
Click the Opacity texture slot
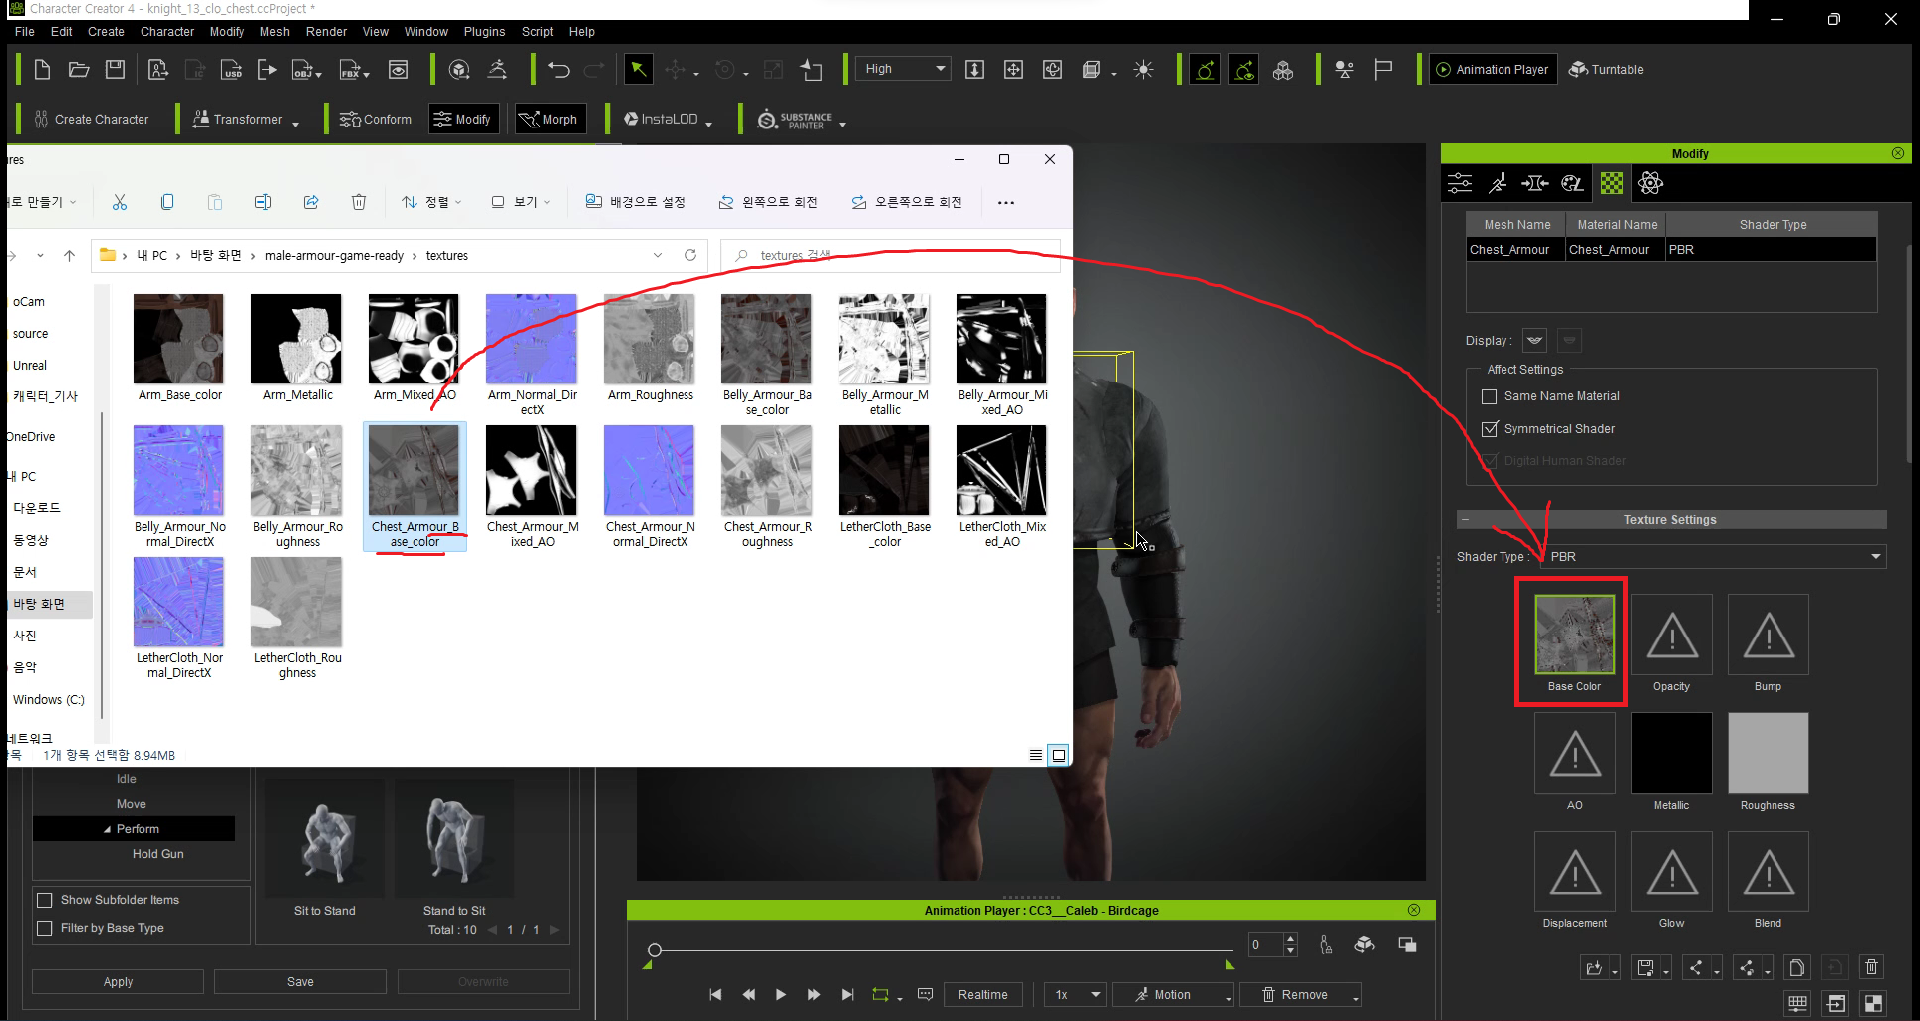[x=1671, y=634]
